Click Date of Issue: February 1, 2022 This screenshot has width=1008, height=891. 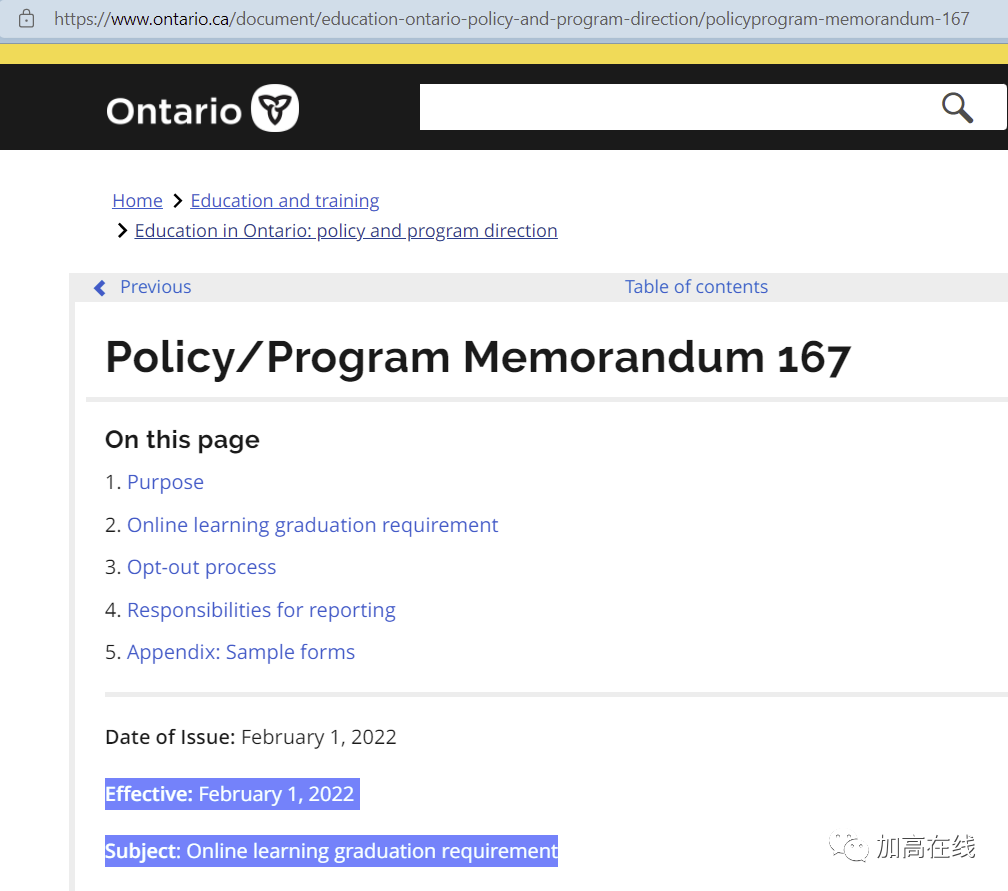click(251, 737)
